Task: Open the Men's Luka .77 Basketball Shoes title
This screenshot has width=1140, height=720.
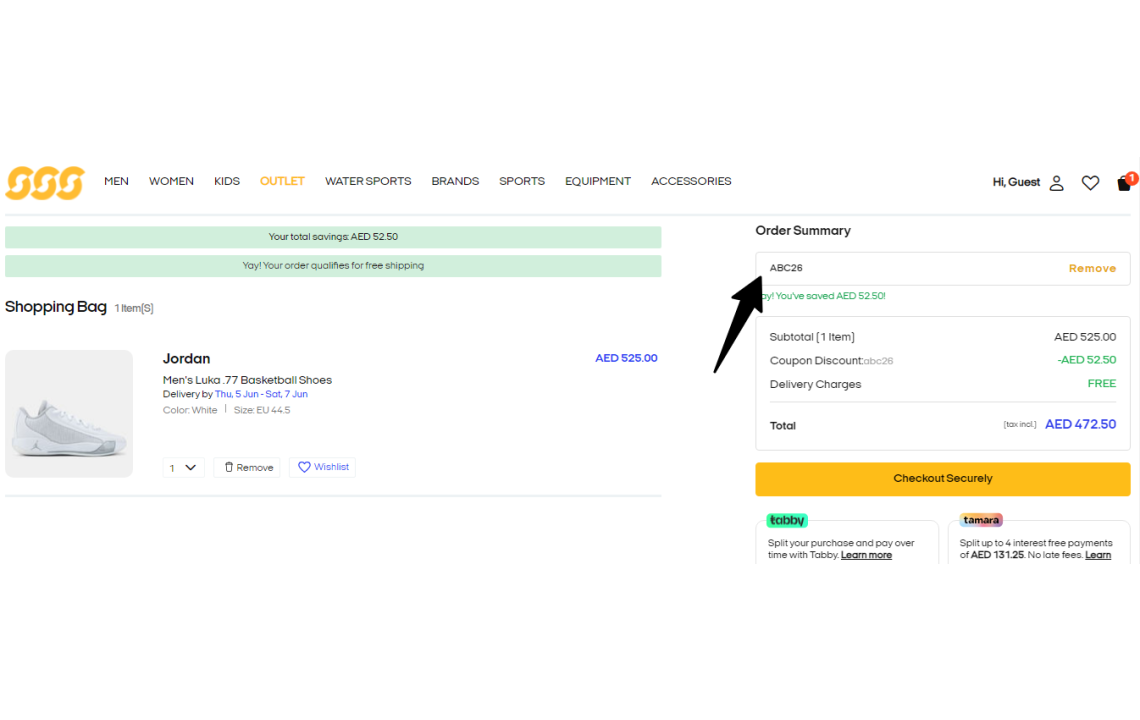Action: click(247, 380)
